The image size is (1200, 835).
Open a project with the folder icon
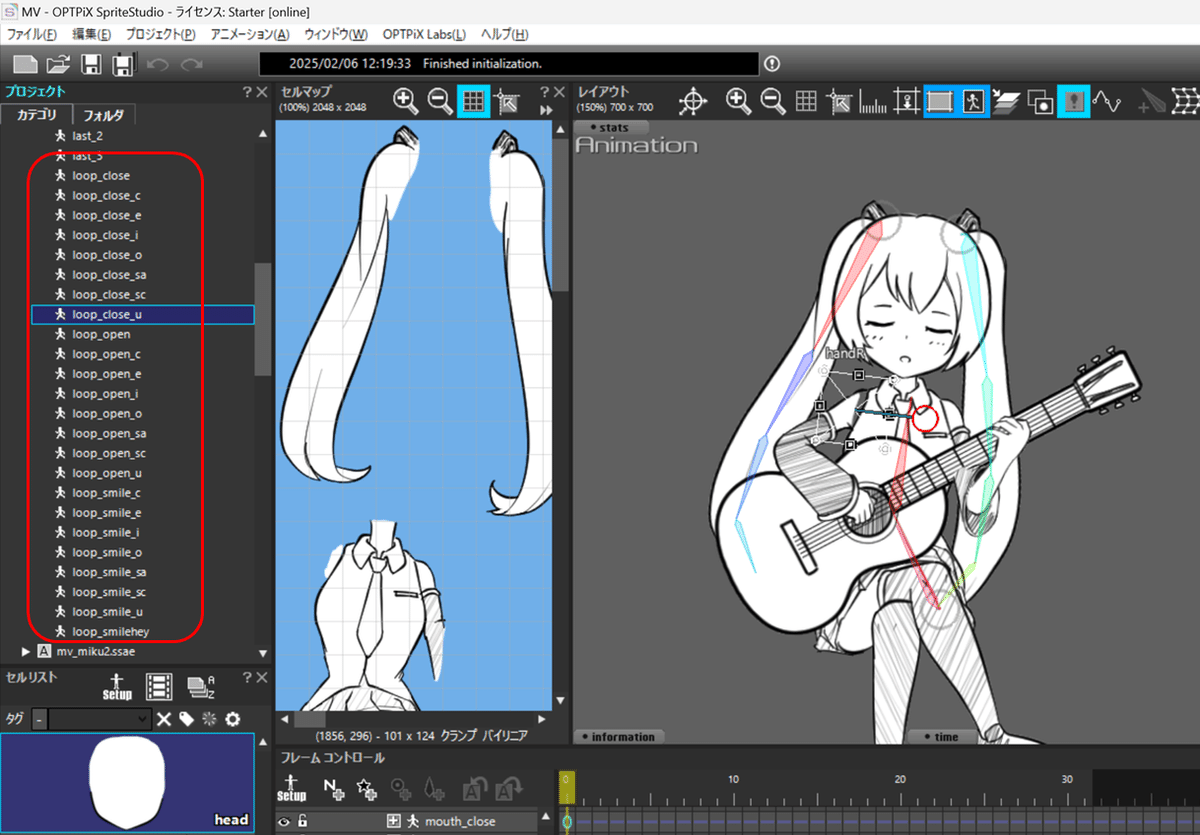pyautogui.click(x=59, y=64)
